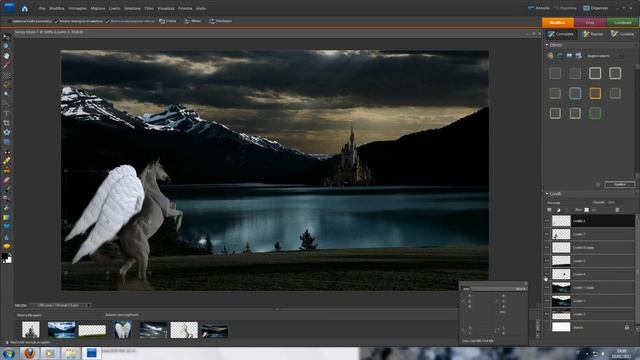Select the Brush tool

(x=7, y=189)
